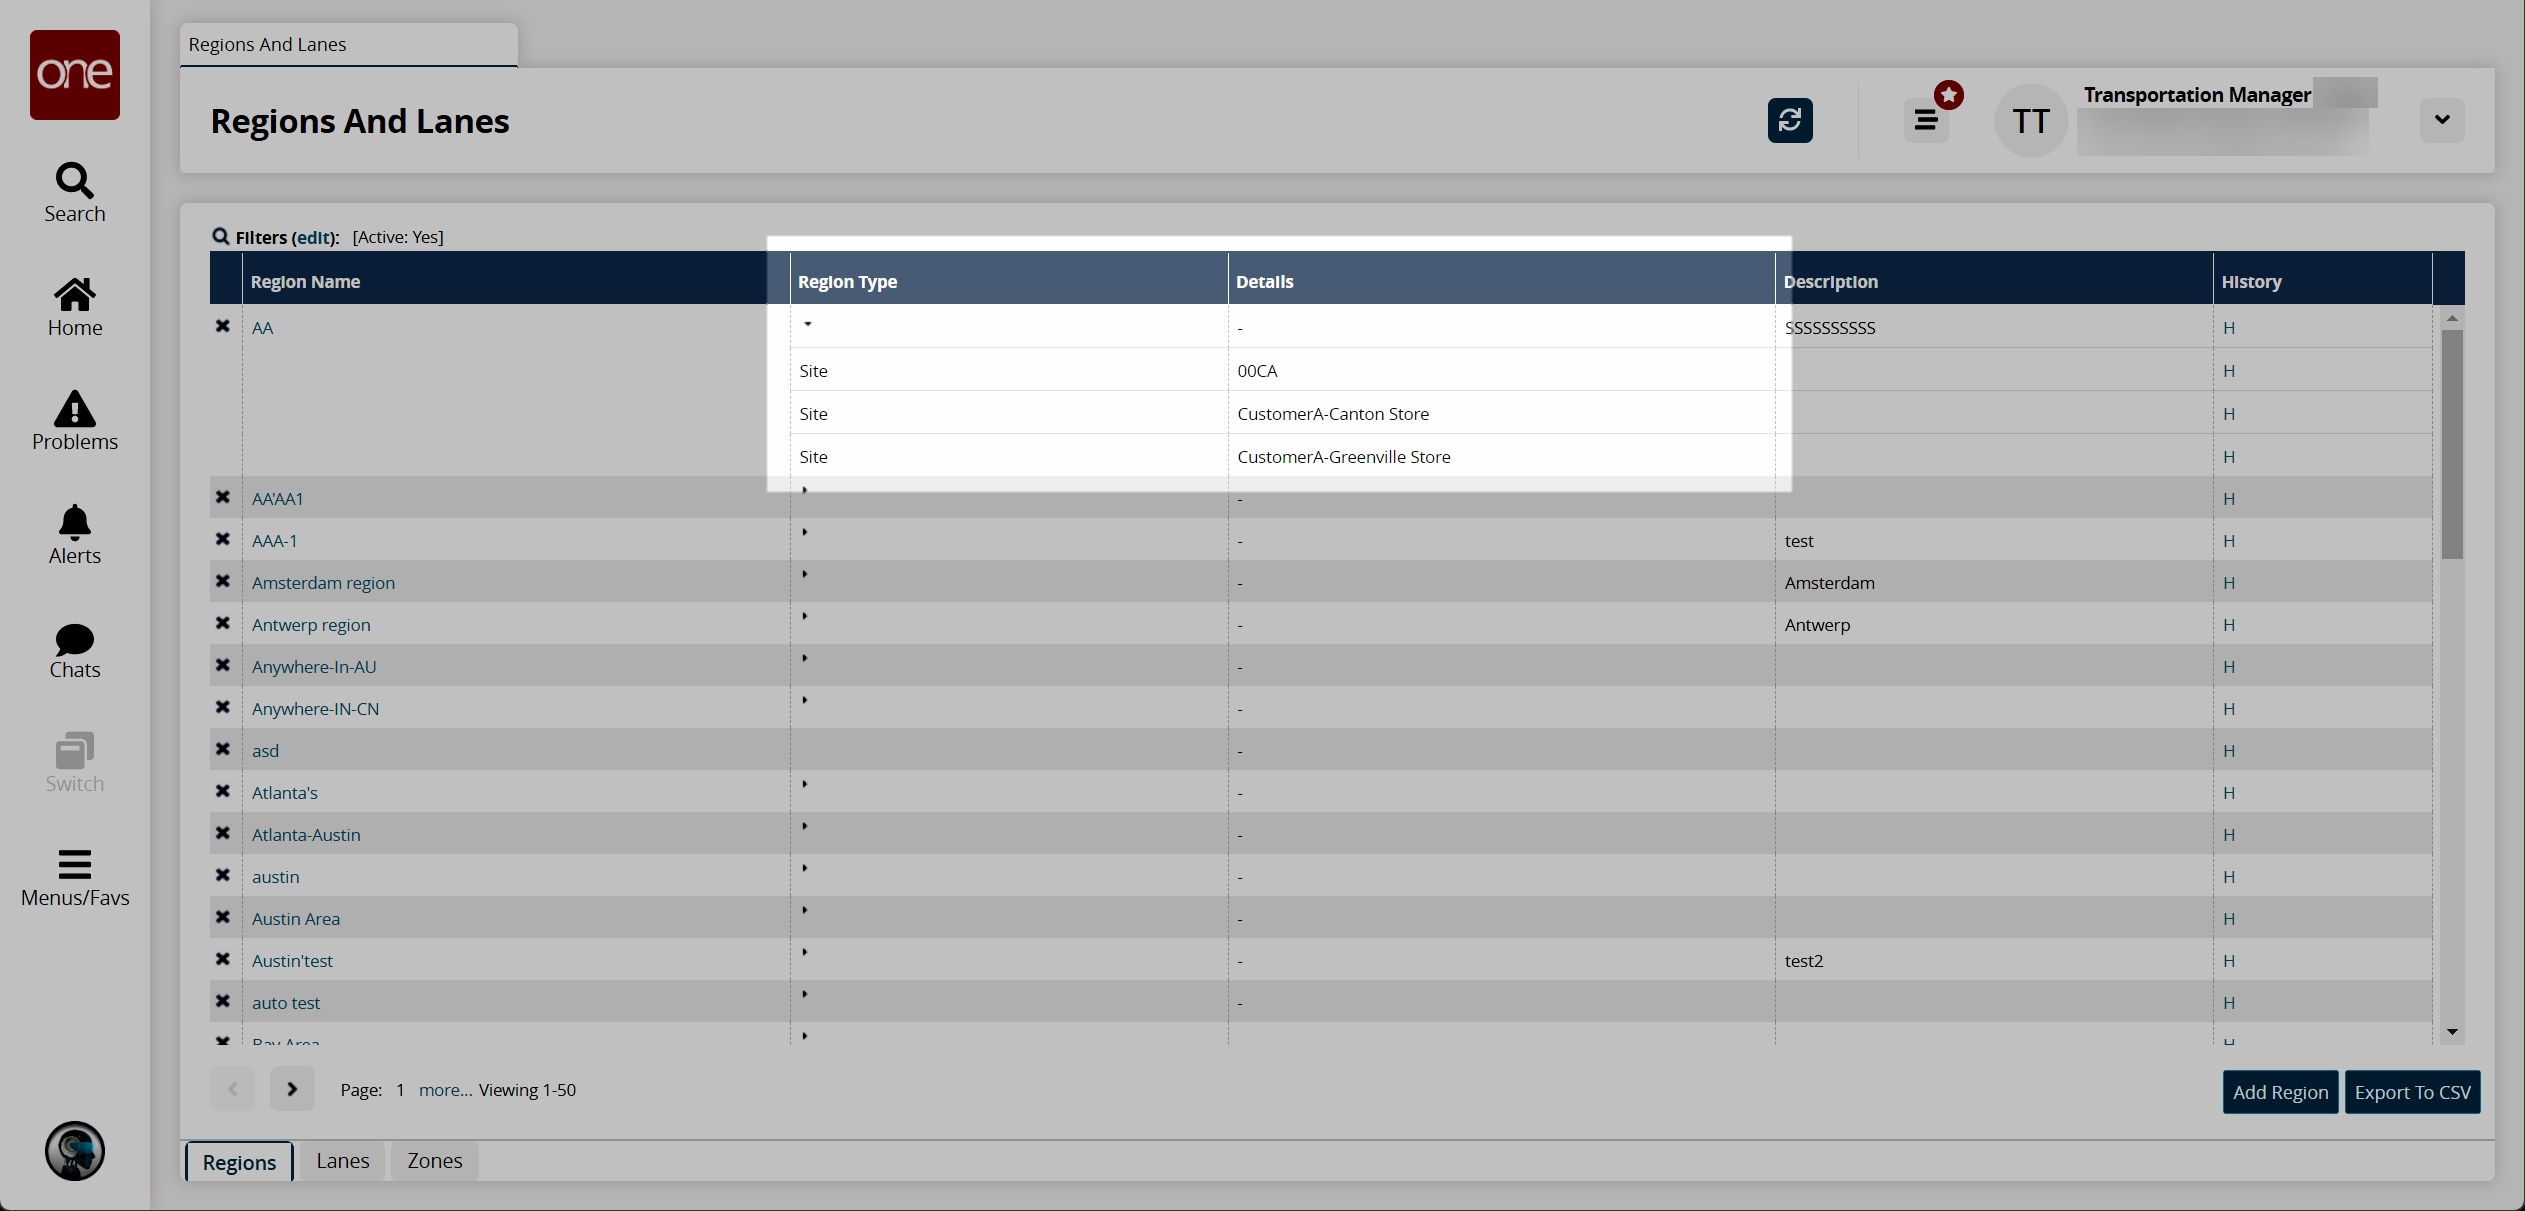The image size is (2525, 1211).
Task: Delete the Anywhere-IN-CN row
Action: [223, 707]
